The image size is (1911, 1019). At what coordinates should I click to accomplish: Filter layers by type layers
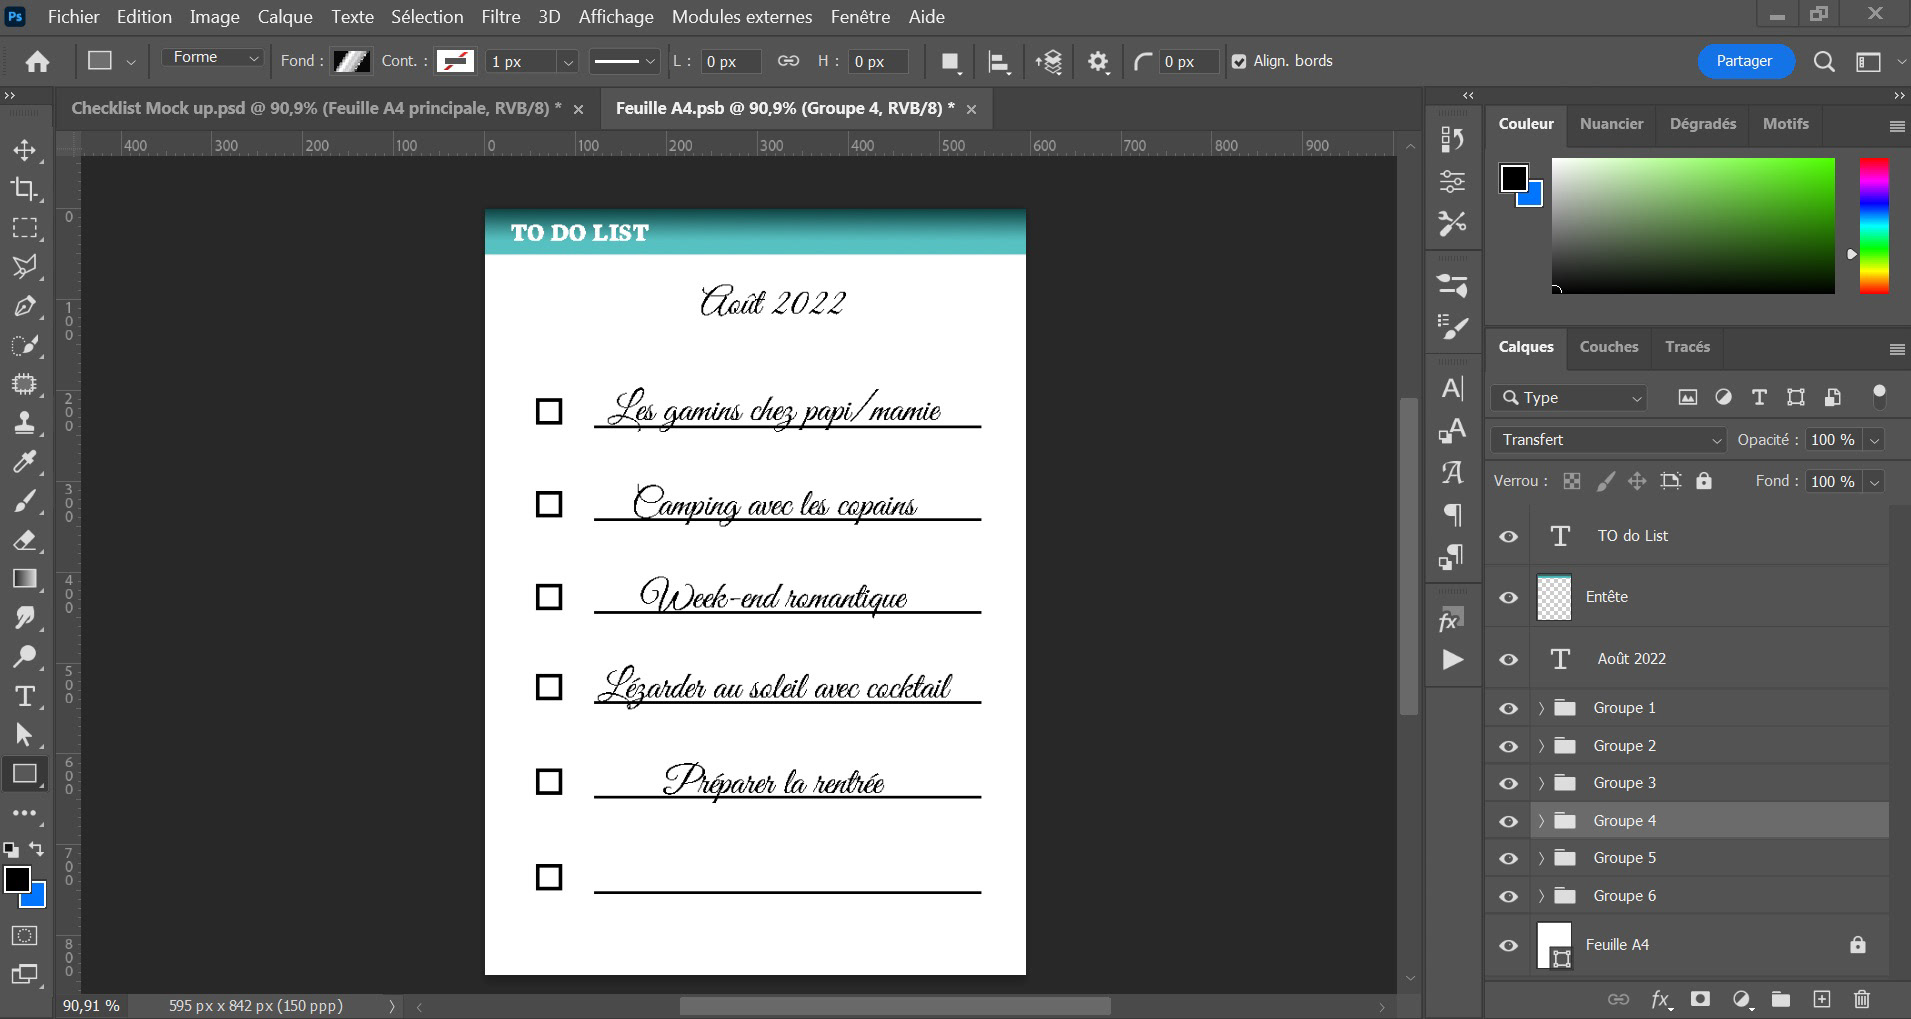pos(1759,397)
